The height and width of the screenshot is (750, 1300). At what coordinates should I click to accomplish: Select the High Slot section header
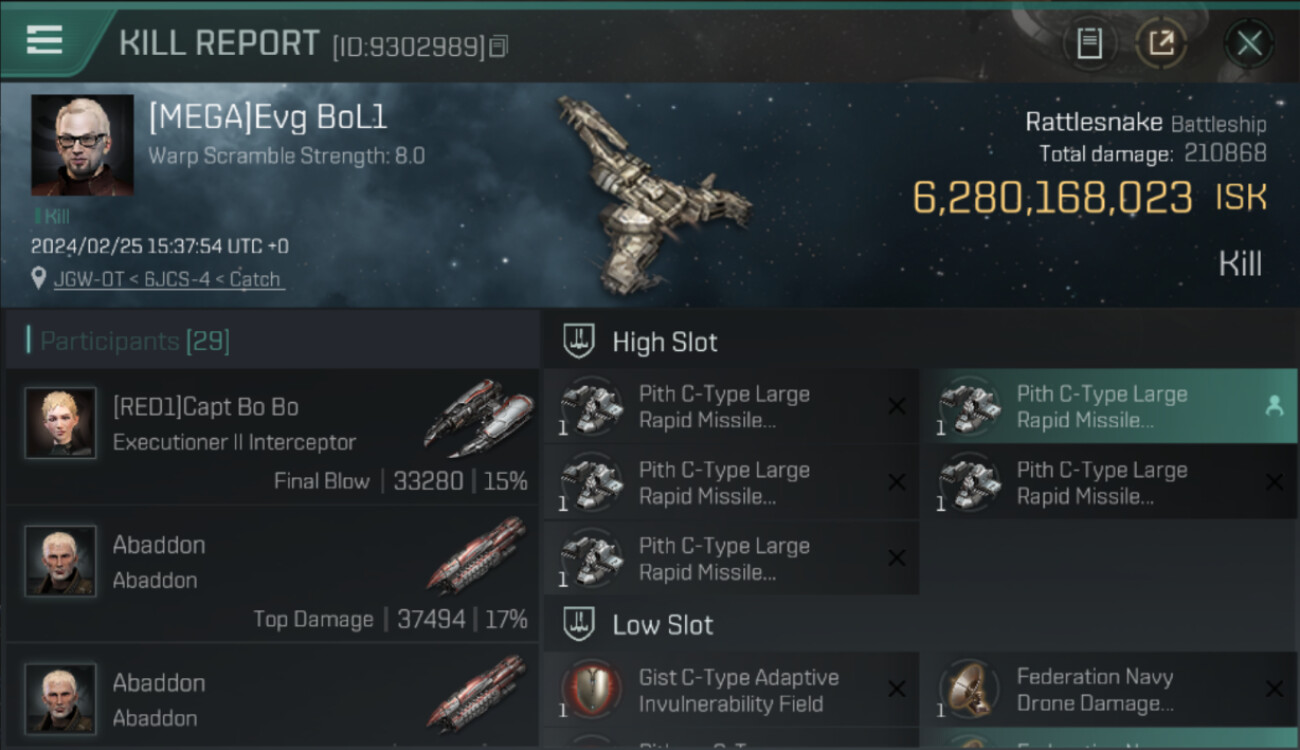click(921, 341)
